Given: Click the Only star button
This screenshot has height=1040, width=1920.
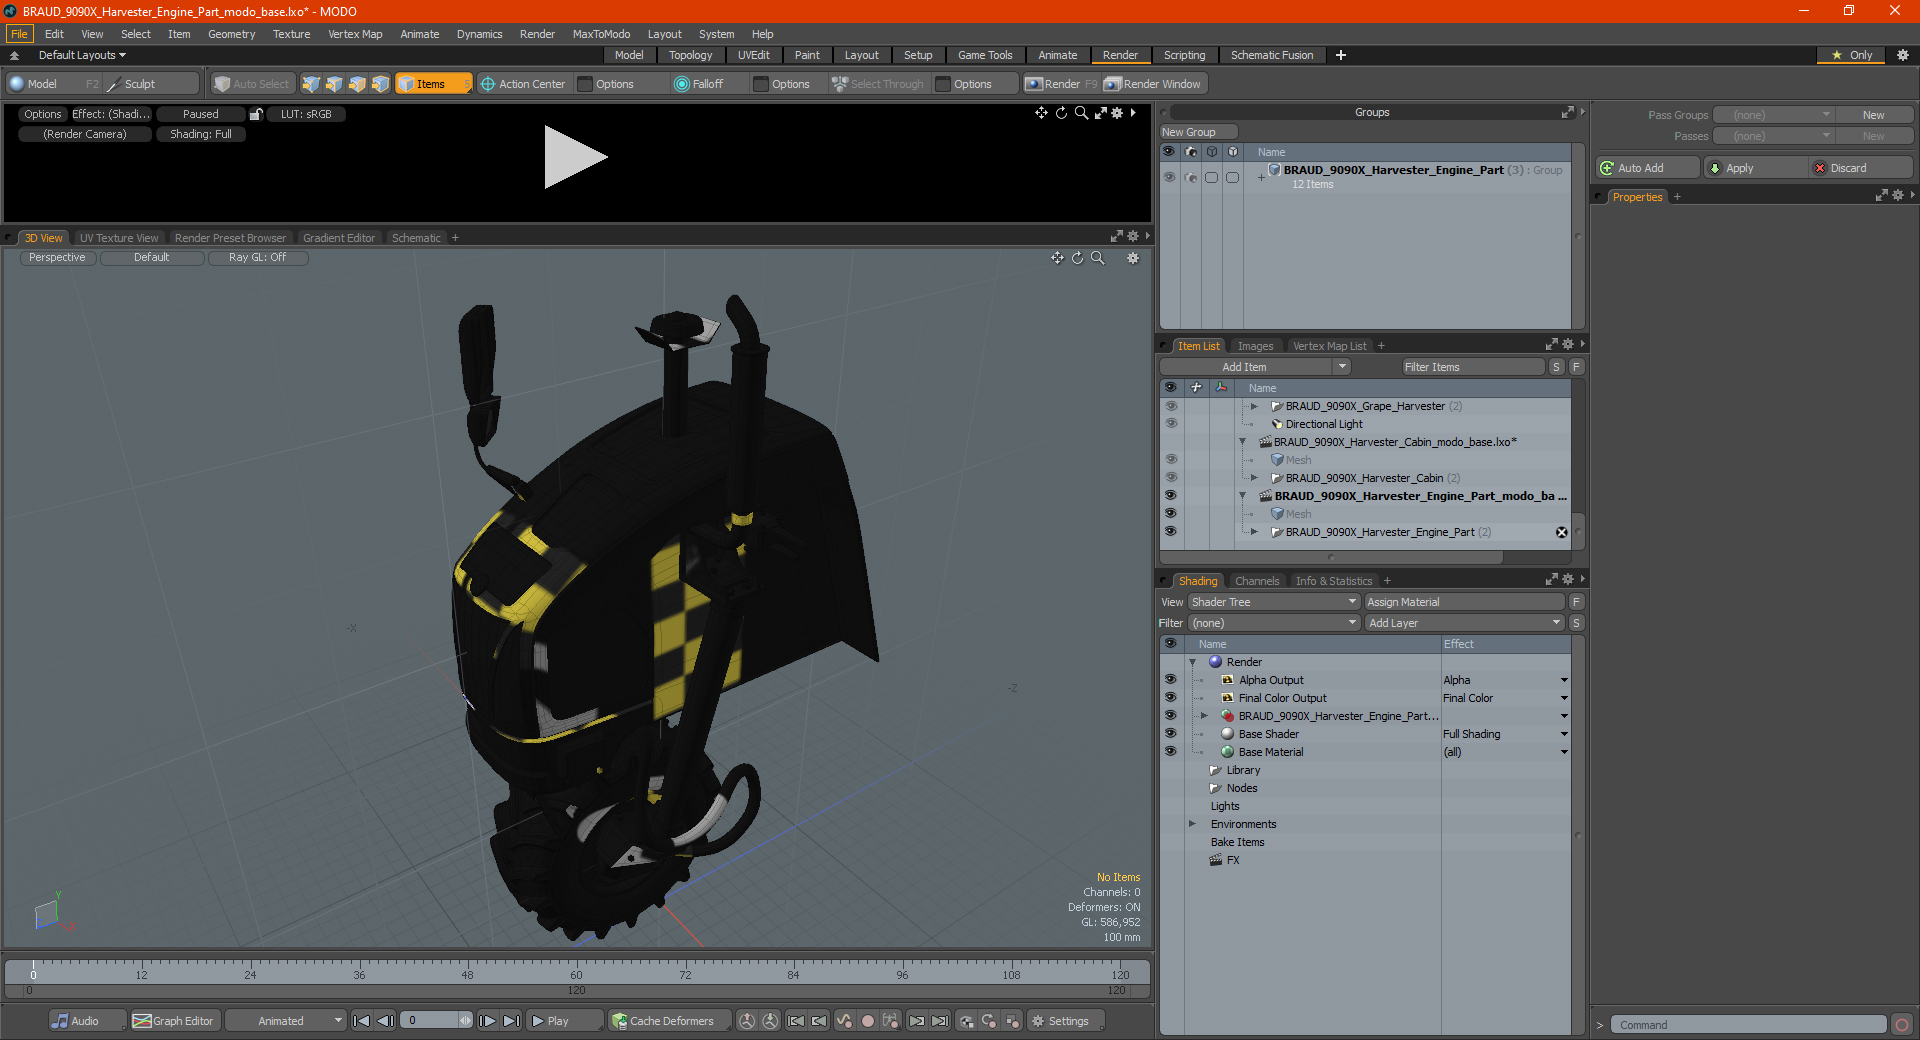Looking at the screenshot, I should pos(1852,55).
